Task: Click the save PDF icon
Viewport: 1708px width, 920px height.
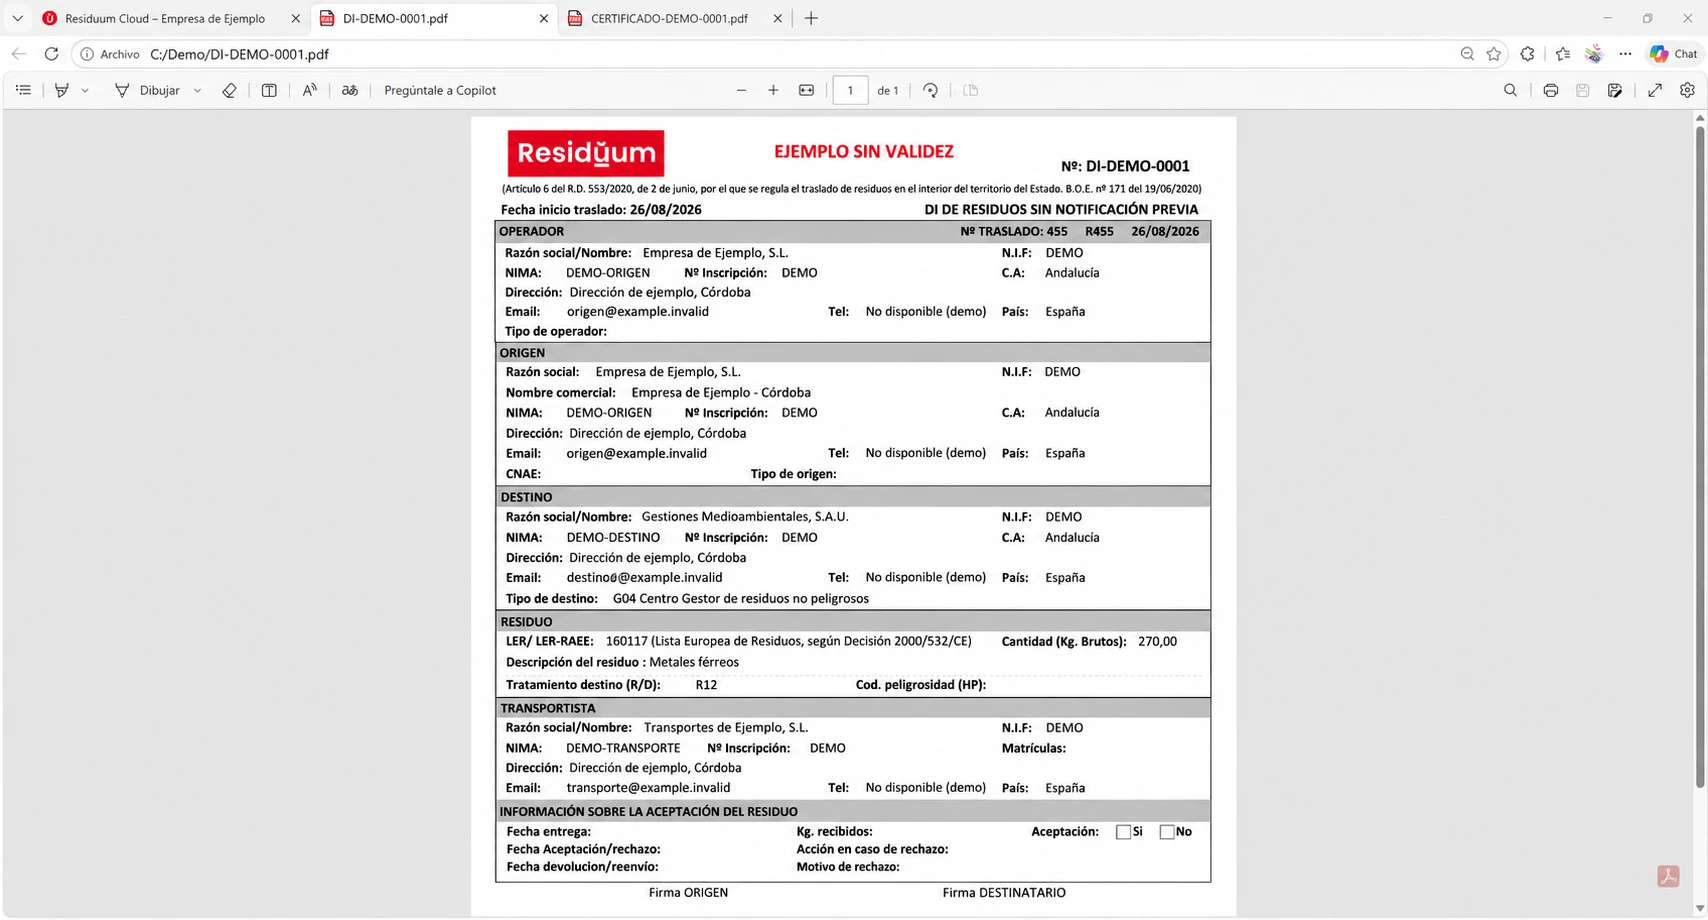Action: click(x=1582, y=90)
